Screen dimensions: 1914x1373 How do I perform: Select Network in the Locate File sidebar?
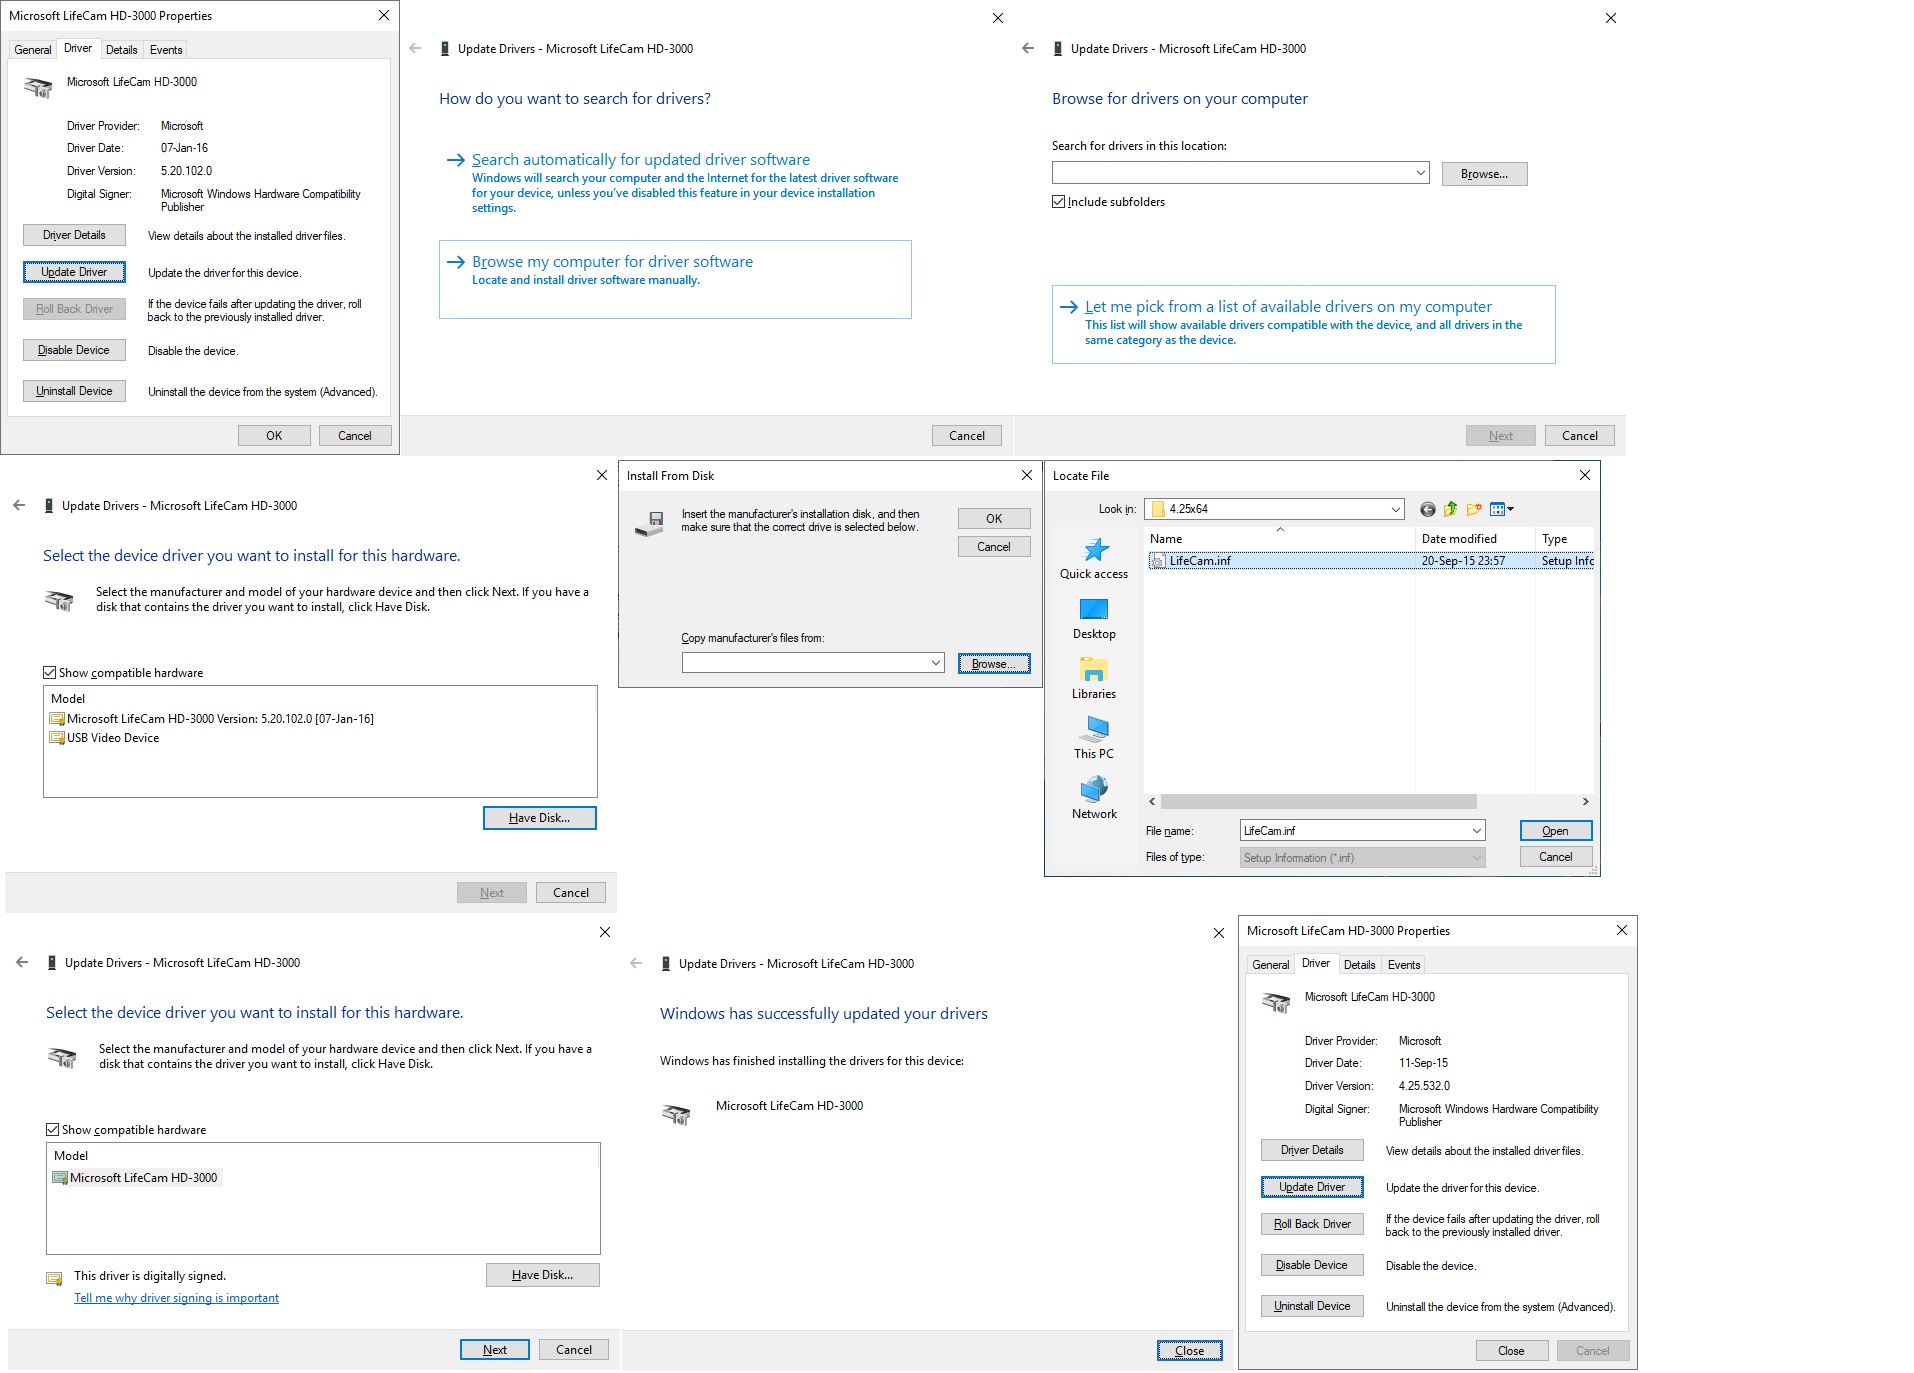point(1094,799)
